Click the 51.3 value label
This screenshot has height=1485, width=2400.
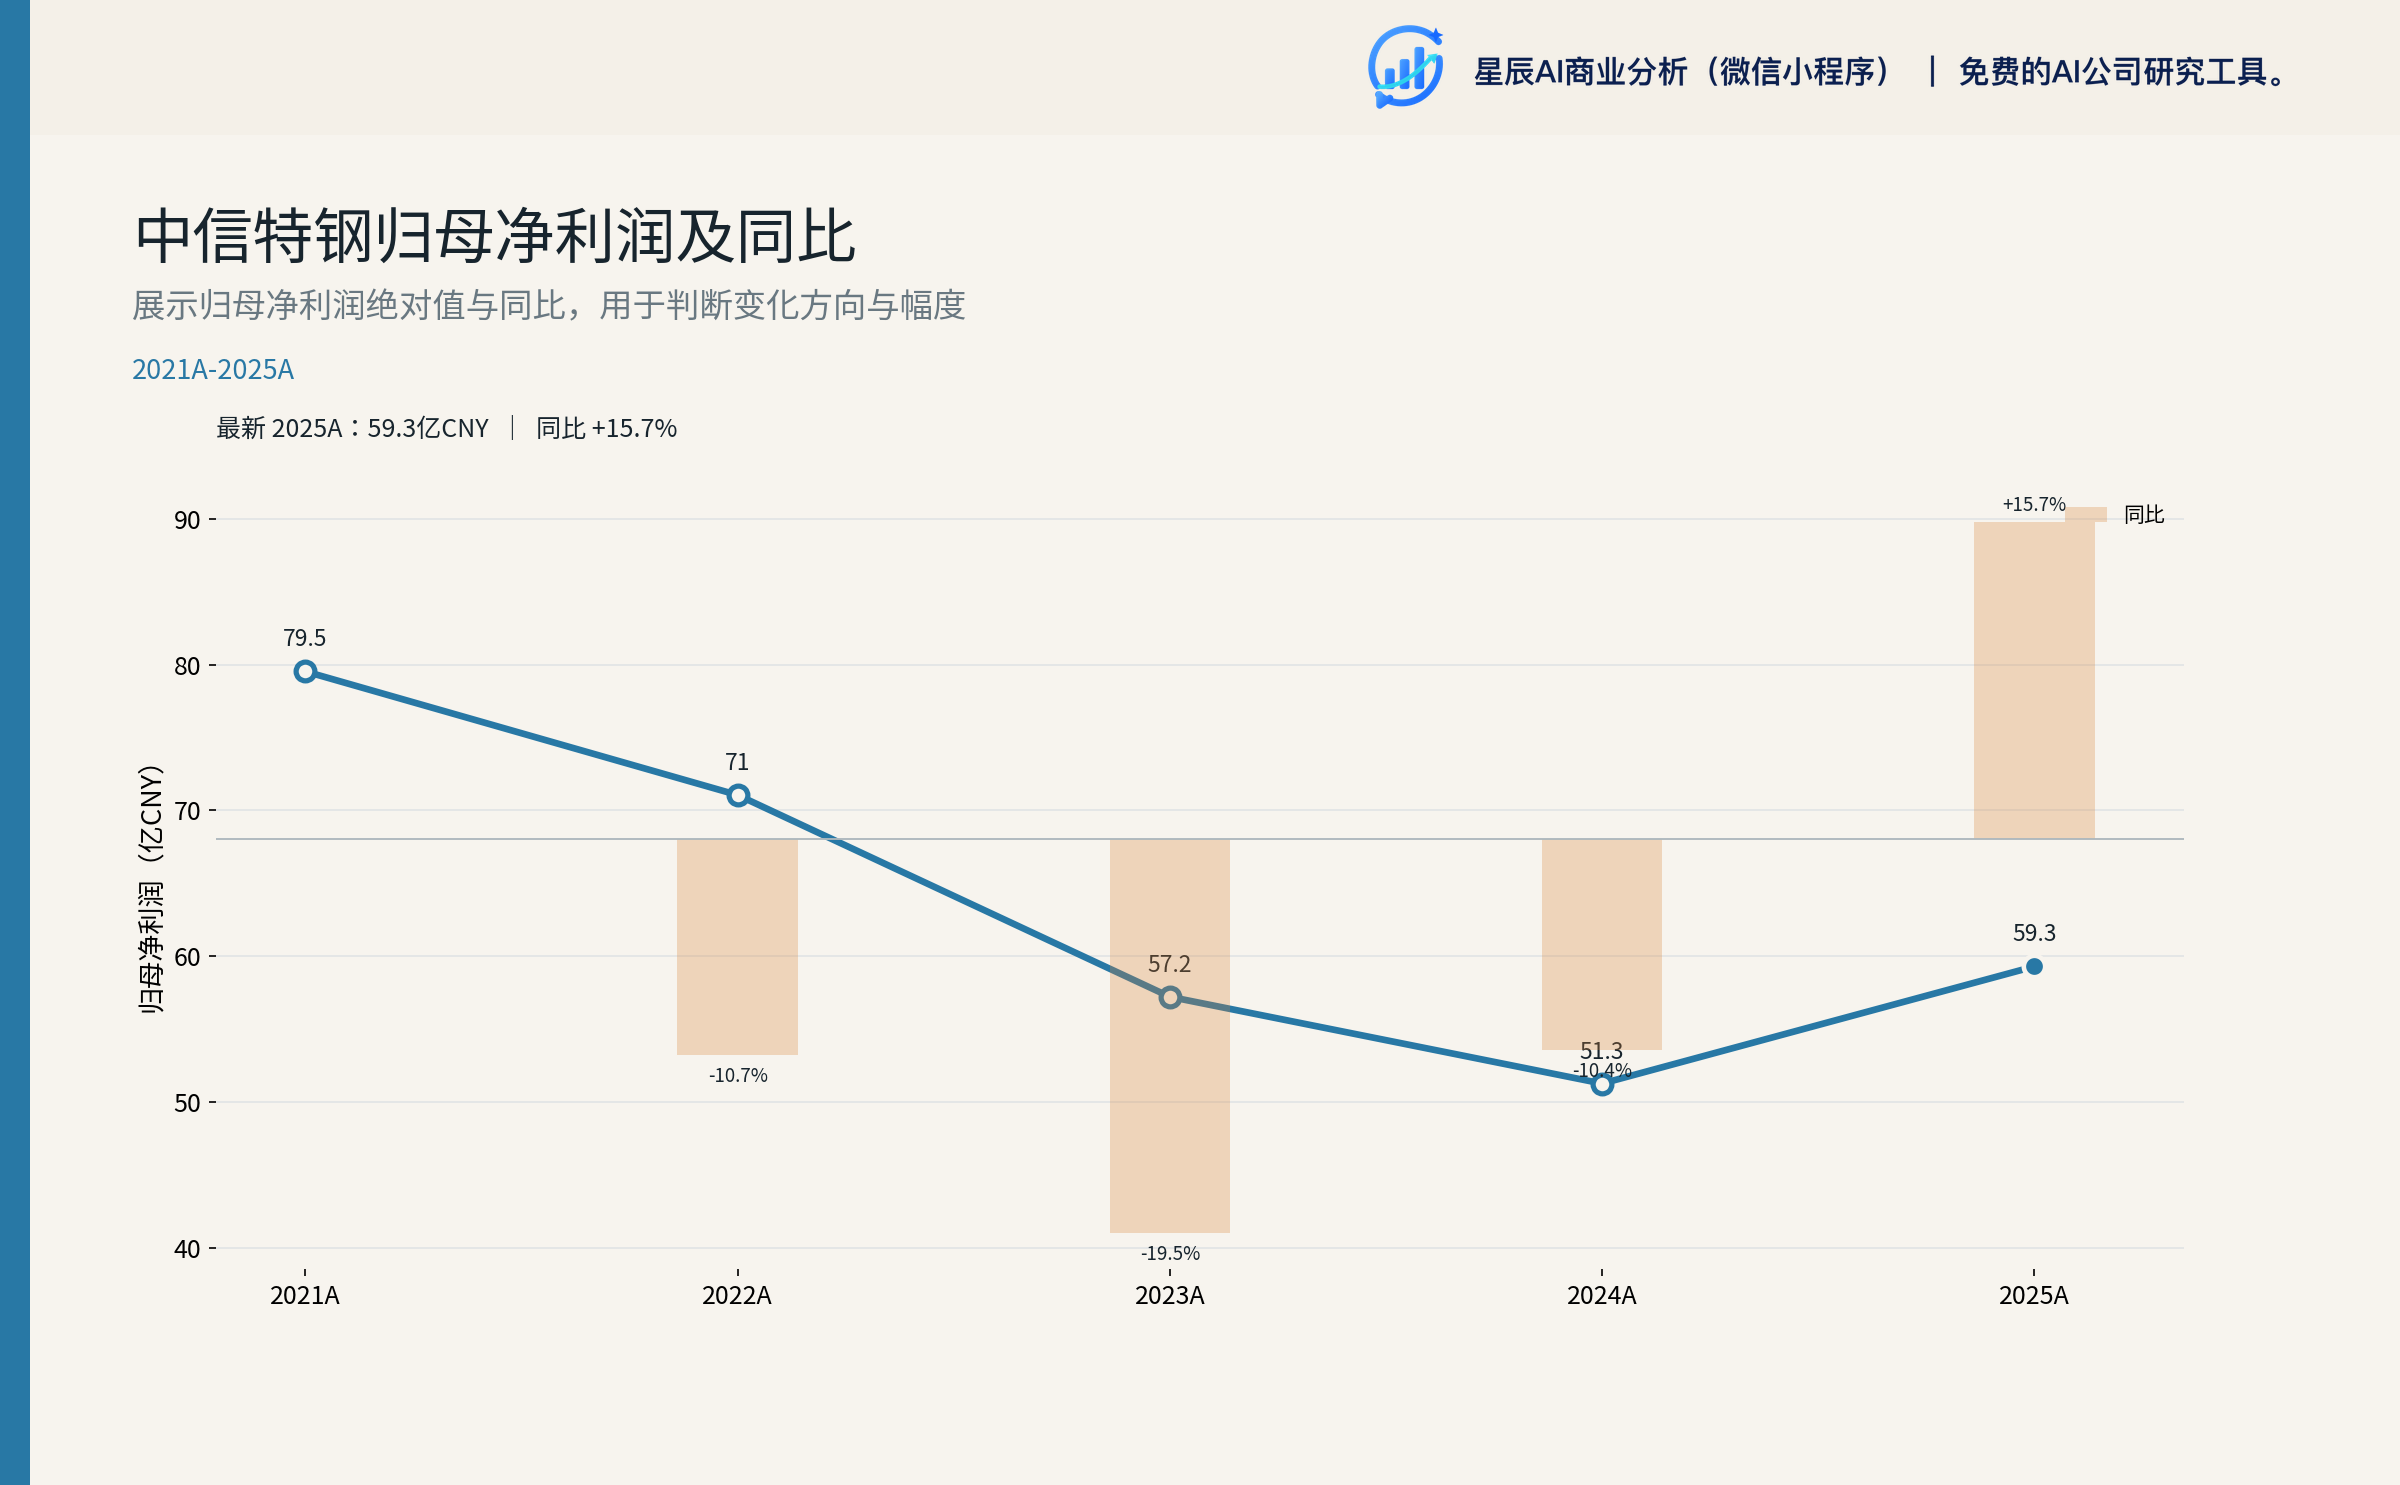(x=1602, y=1050)
